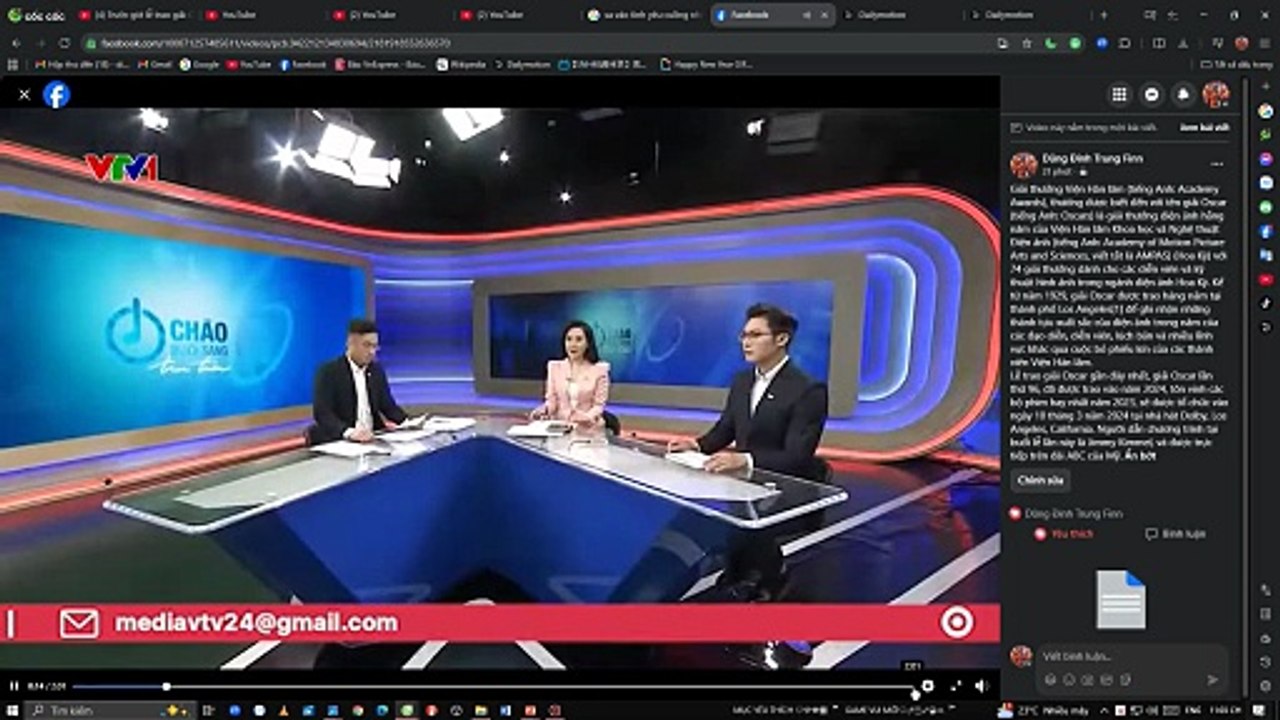This screenshot has width=1280, height=720.
Task: Click the Bình luận button
Action: point(1176,534)
